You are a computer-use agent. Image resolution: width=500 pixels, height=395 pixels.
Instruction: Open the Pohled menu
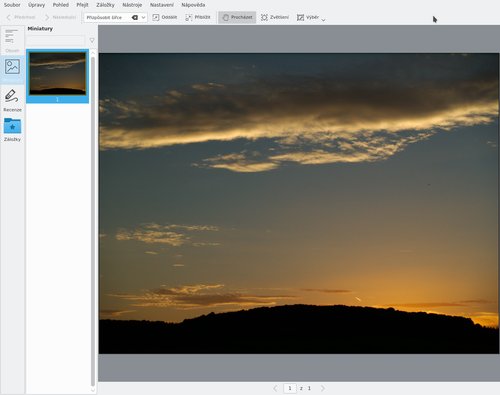click(x=61, y=5)
